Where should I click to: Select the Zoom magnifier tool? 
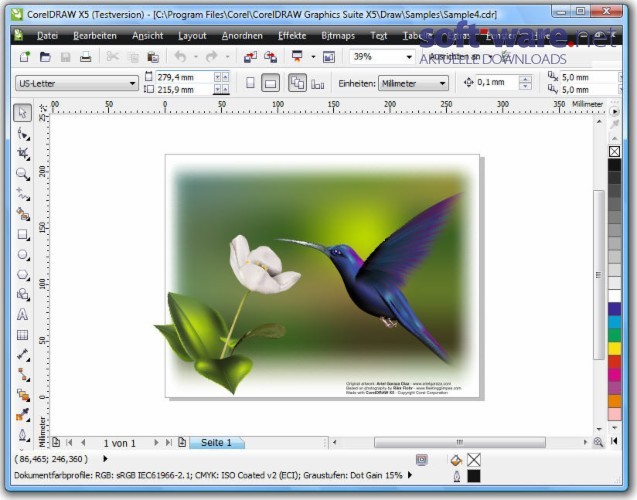pyautogui.click(x=23, y=174)
